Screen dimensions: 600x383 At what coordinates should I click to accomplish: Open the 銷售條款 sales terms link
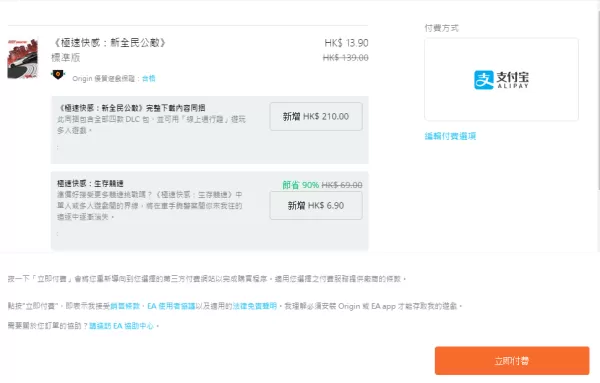tap(125, 306)
